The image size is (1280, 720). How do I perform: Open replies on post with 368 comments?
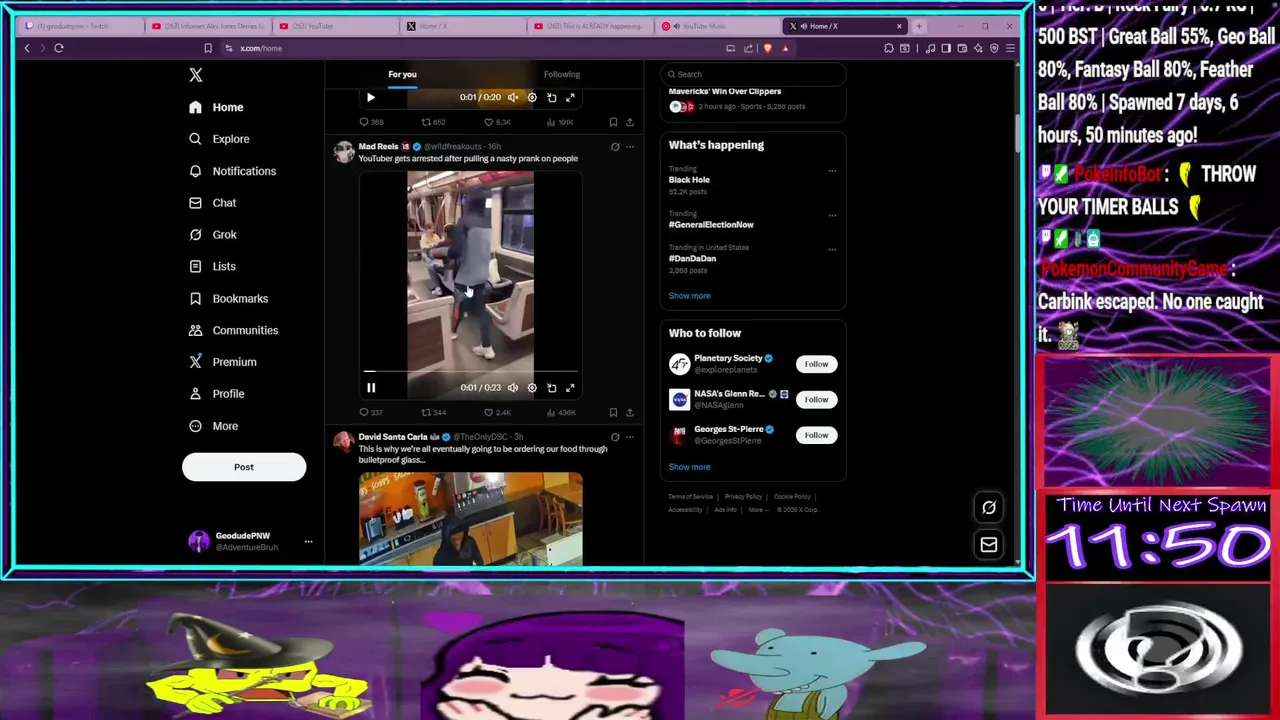coord(371,122)
